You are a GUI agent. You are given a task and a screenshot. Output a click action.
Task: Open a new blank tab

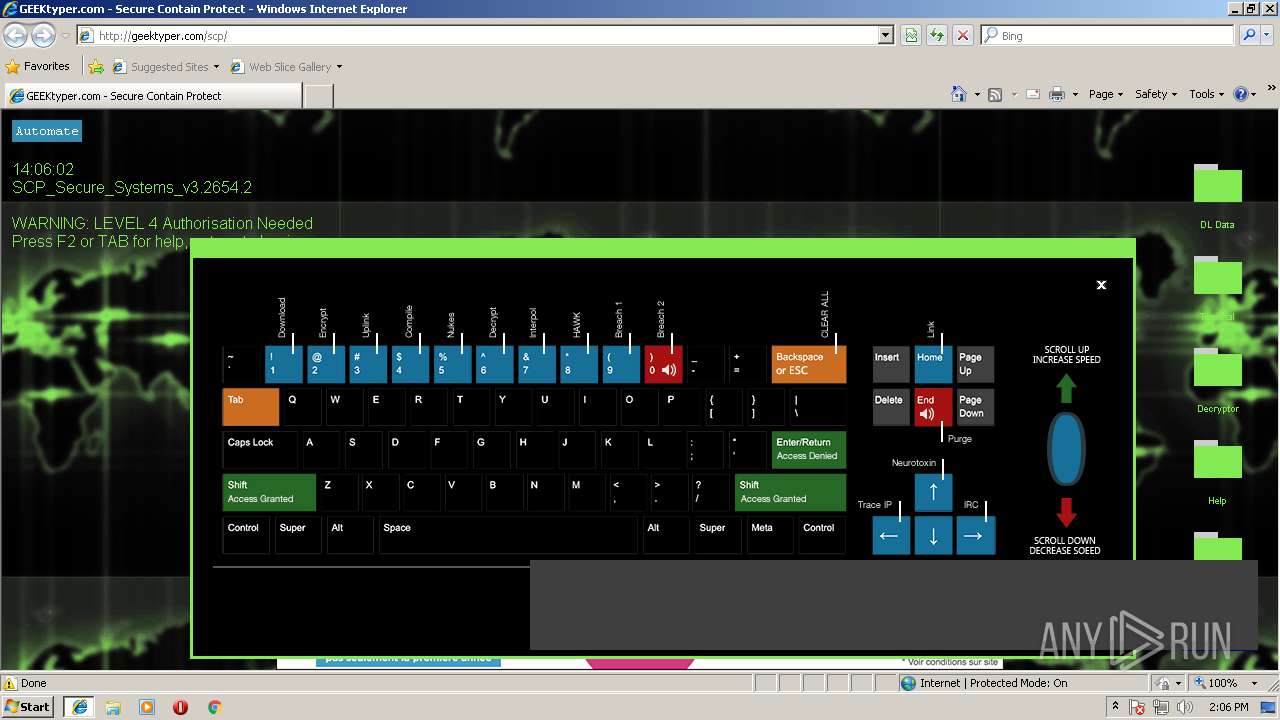pyautogui.click(x=318, y=96)
